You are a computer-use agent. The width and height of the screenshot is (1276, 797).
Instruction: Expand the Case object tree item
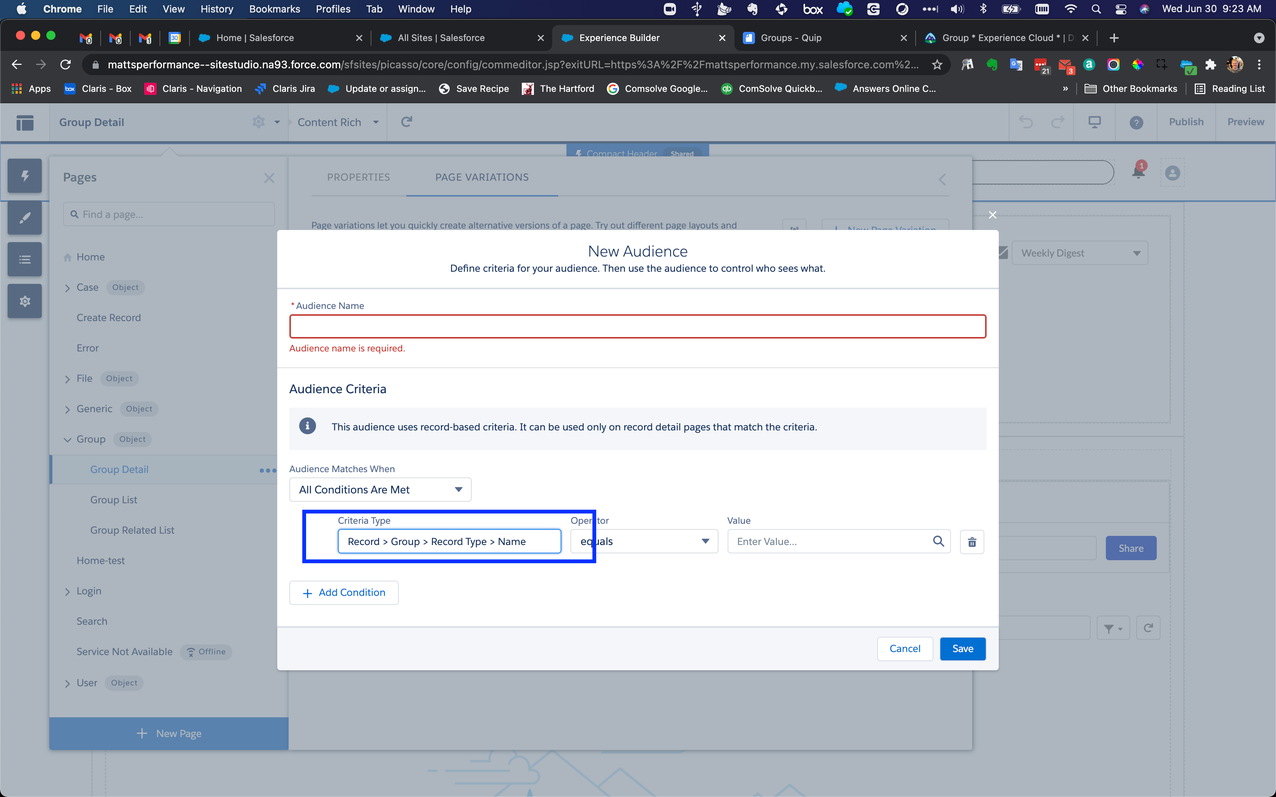(68, 288)
